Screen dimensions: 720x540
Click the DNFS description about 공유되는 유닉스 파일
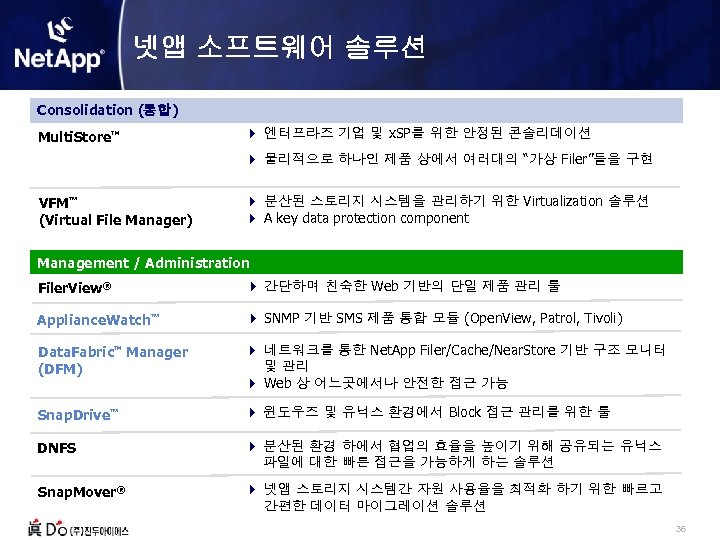(x=462, y=453)
